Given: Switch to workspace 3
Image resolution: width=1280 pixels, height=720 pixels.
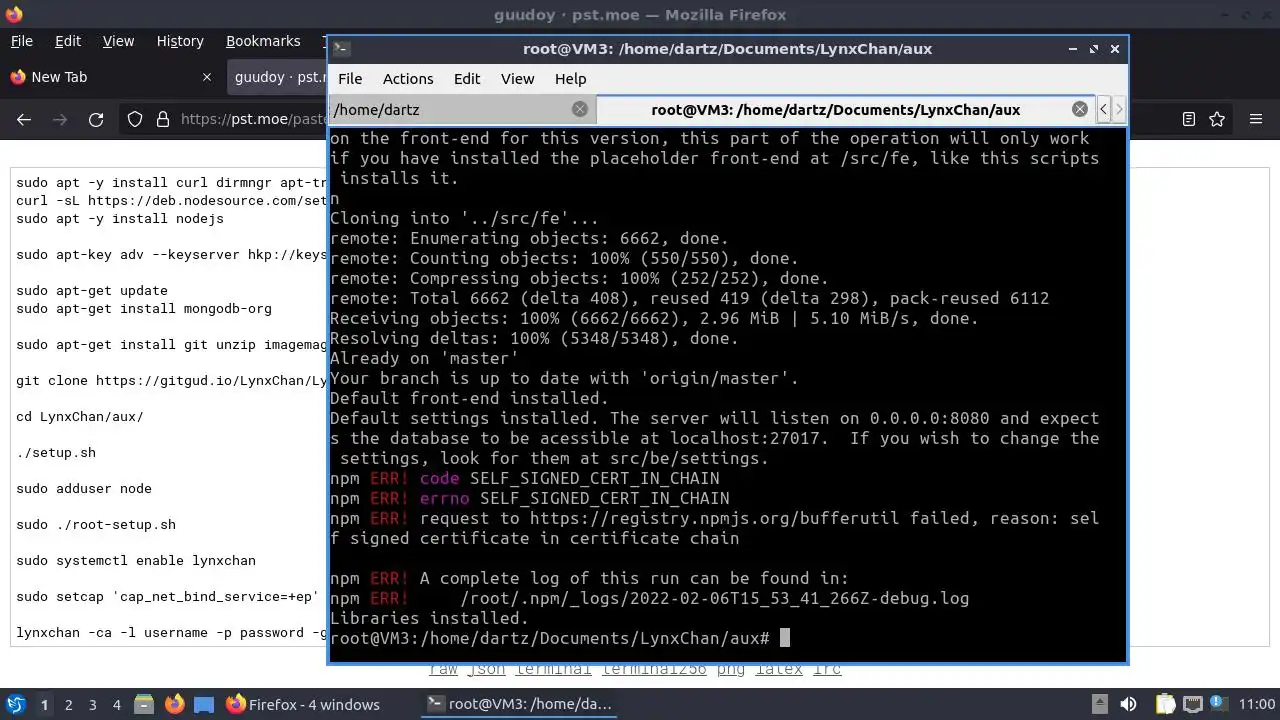Looking at the screenshot, I should [x=92, y=705].
